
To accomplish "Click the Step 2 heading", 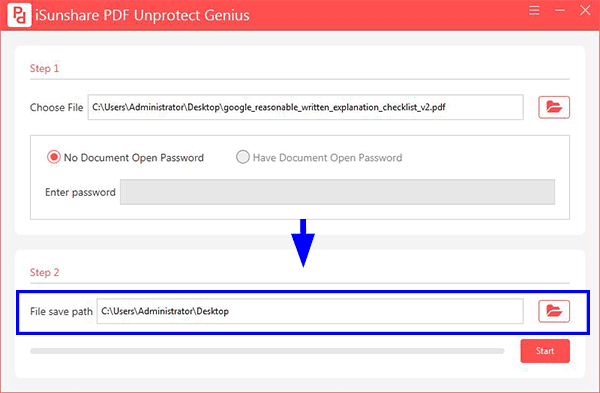I will tap(44, 272).
